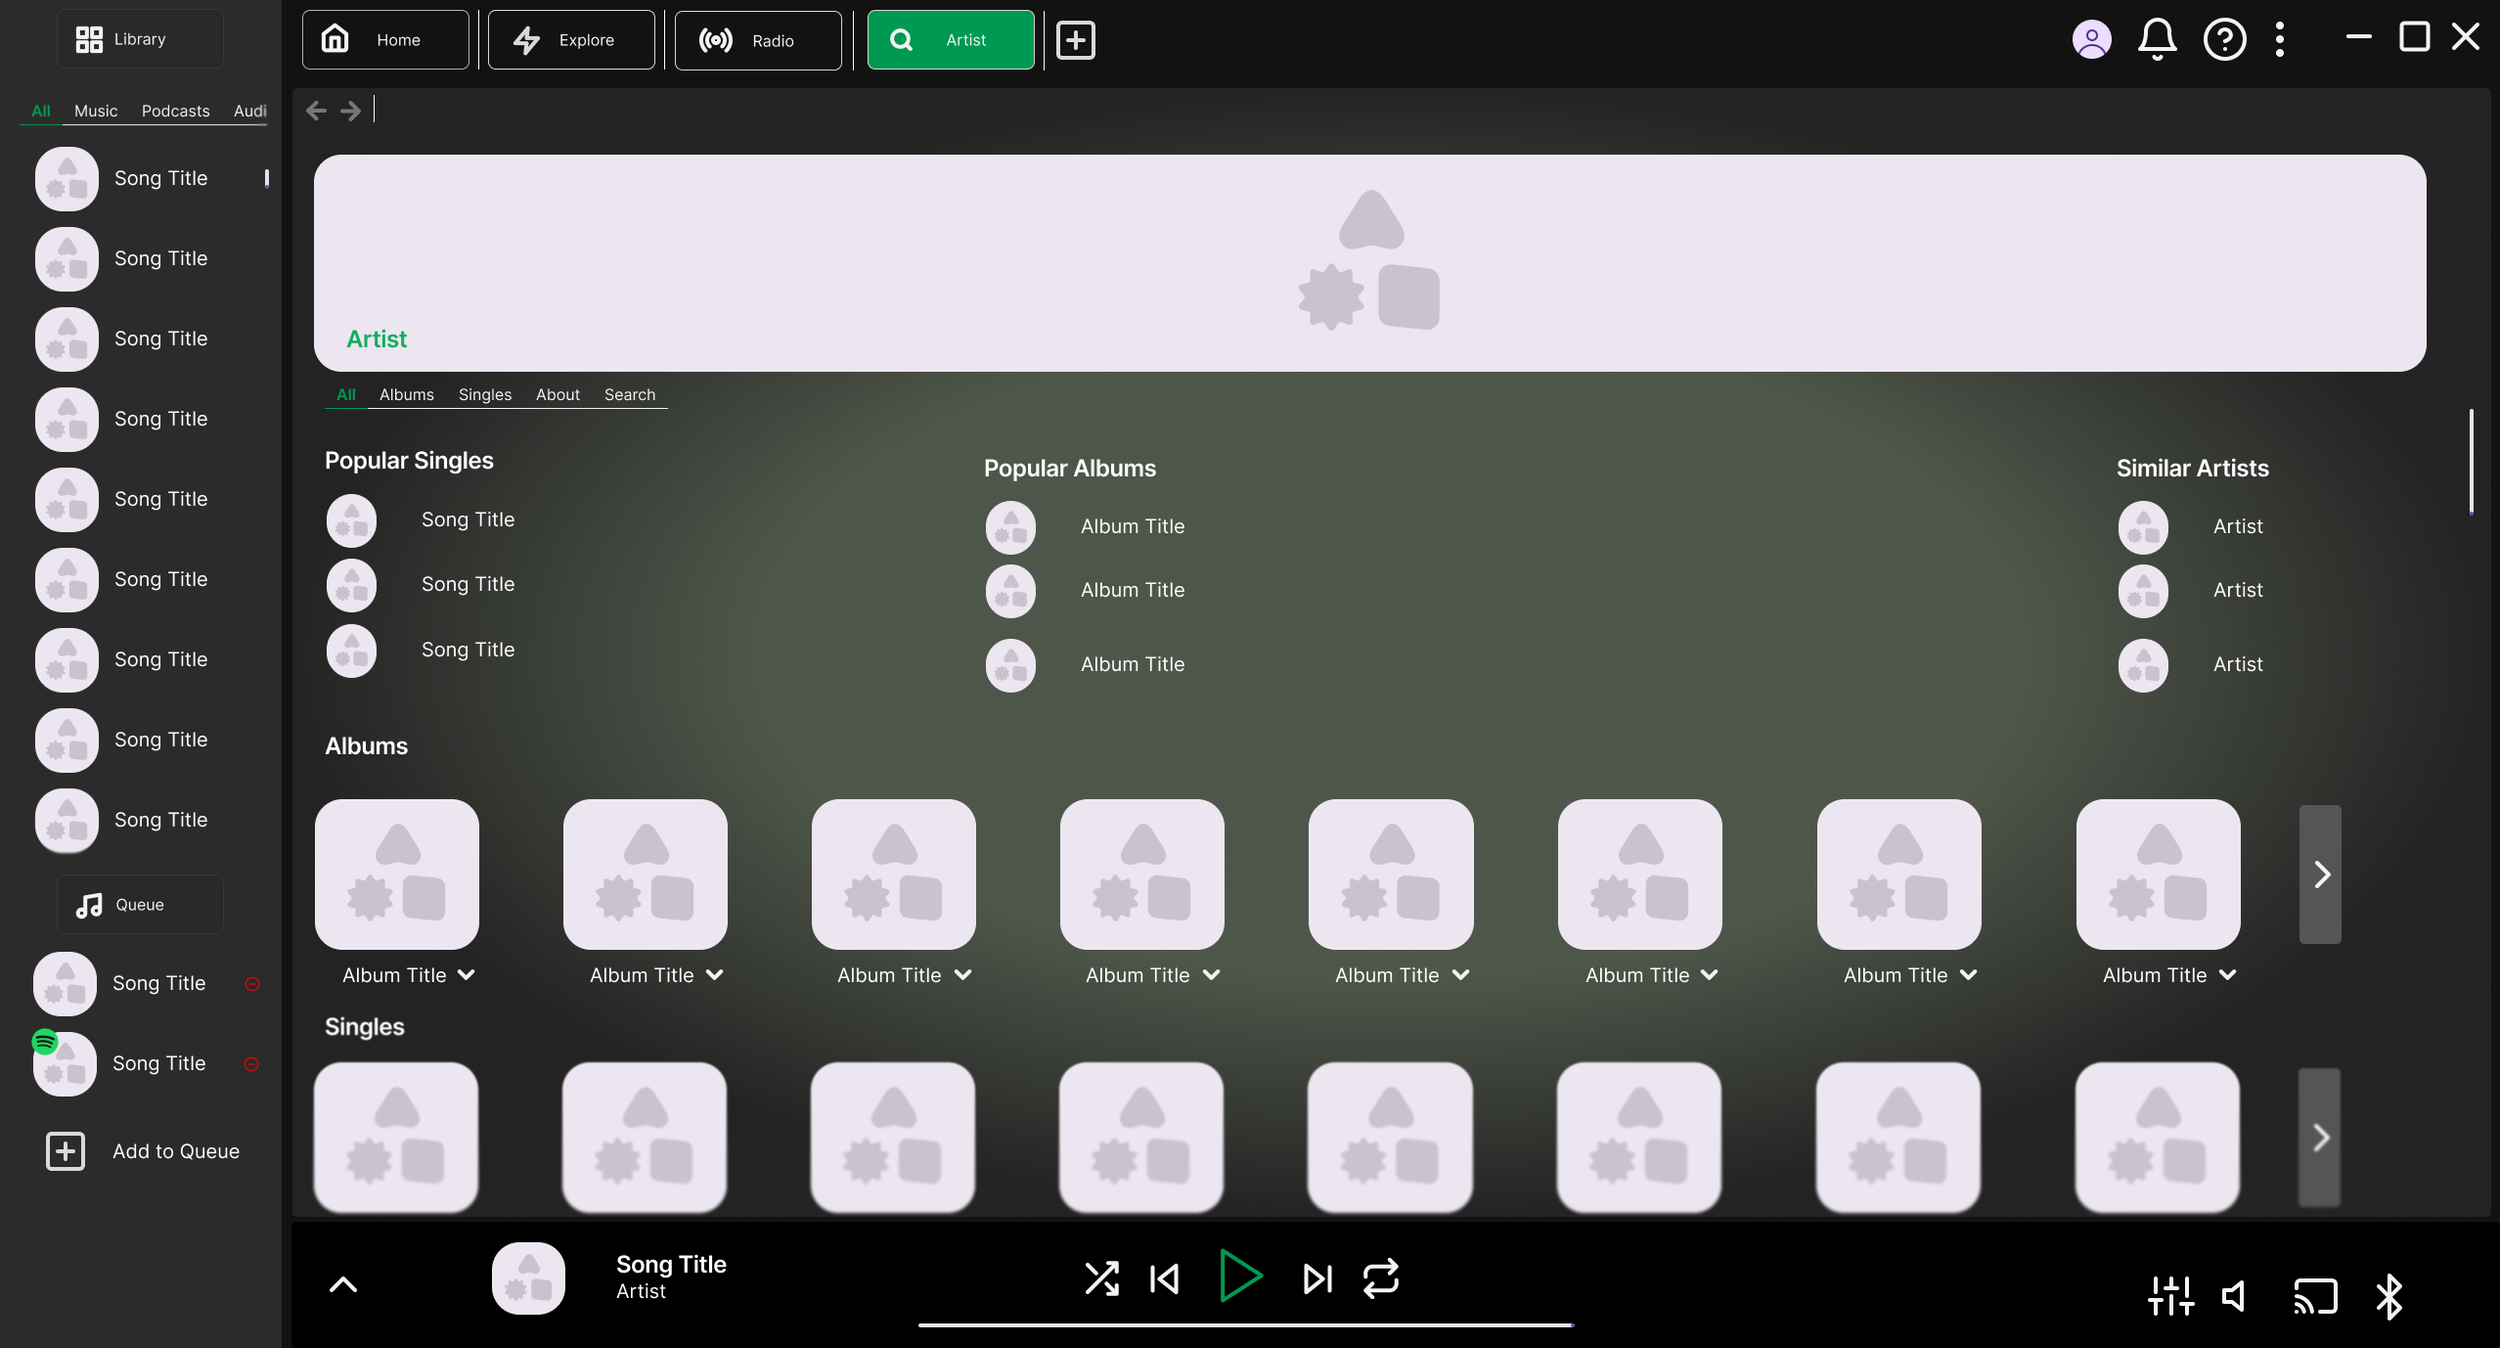This screenshot has width=2500, height=1348.
Task: Expand the first Album Title dropdown chevron
Action: click(466, 975)
